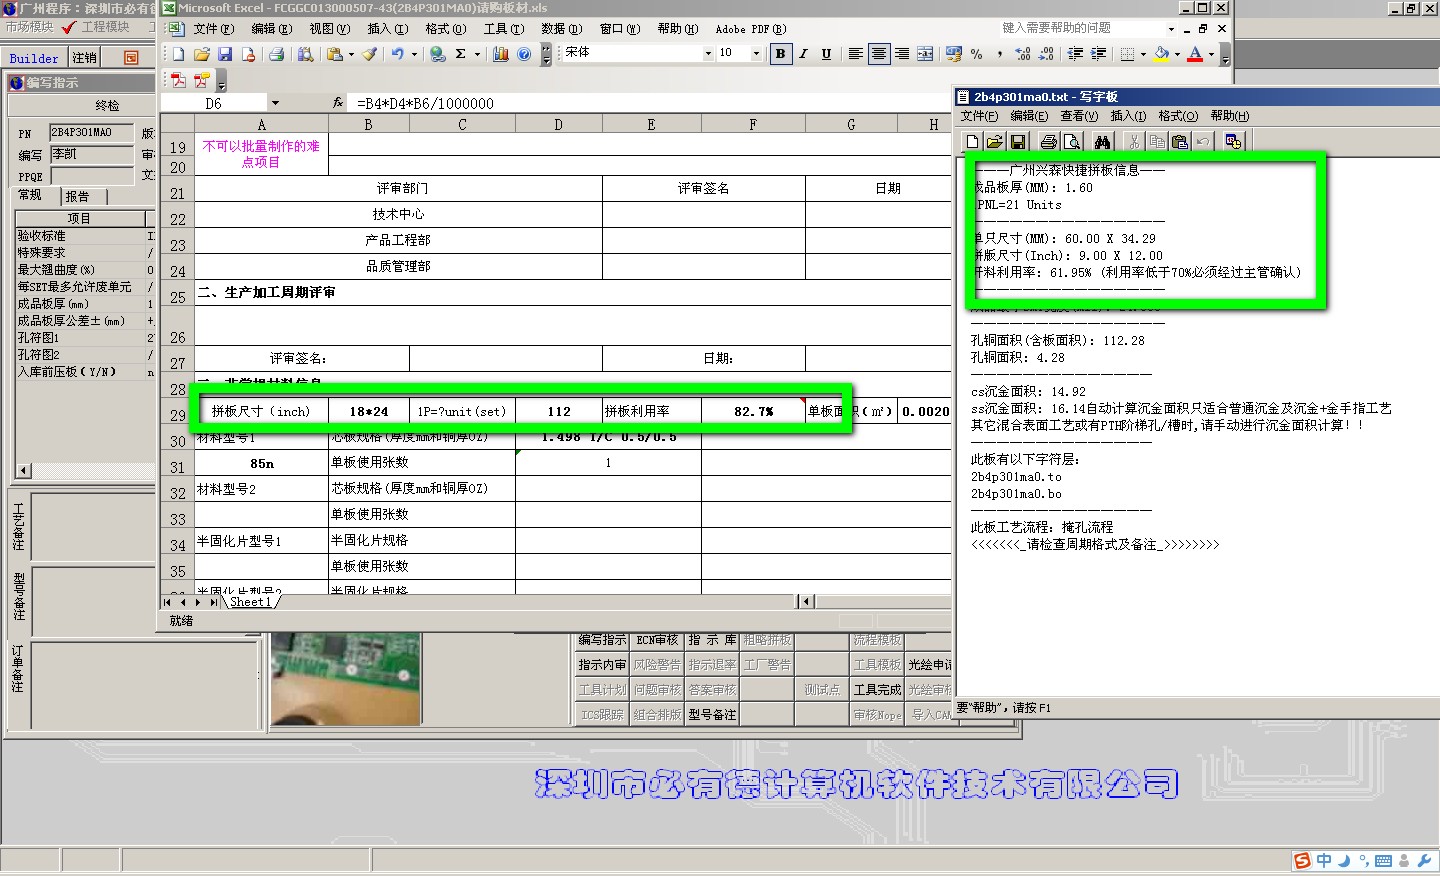Open Font Color dropdown arrow

point(1211,54)
